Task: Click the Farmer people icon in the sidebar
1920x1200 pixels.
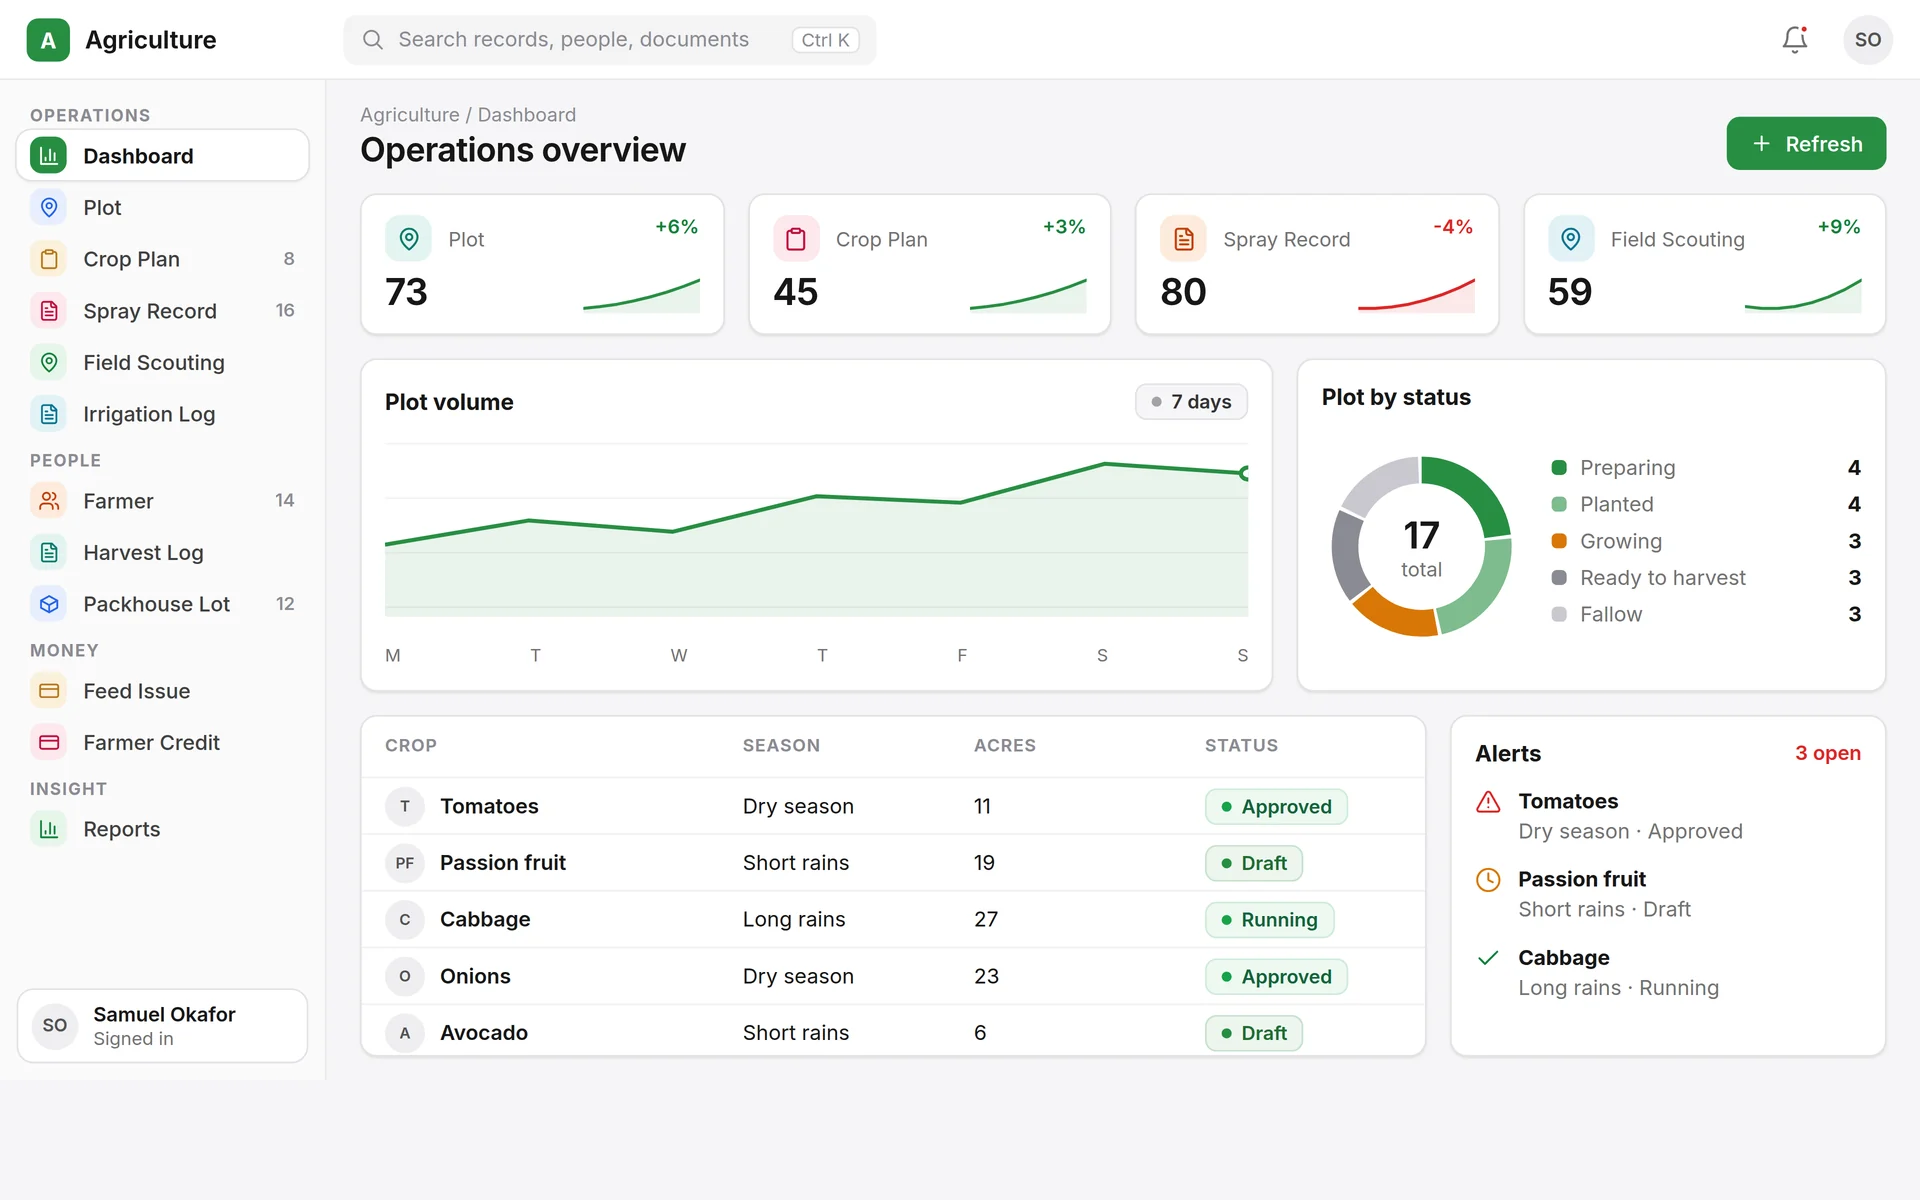Action: click(49, 501)
